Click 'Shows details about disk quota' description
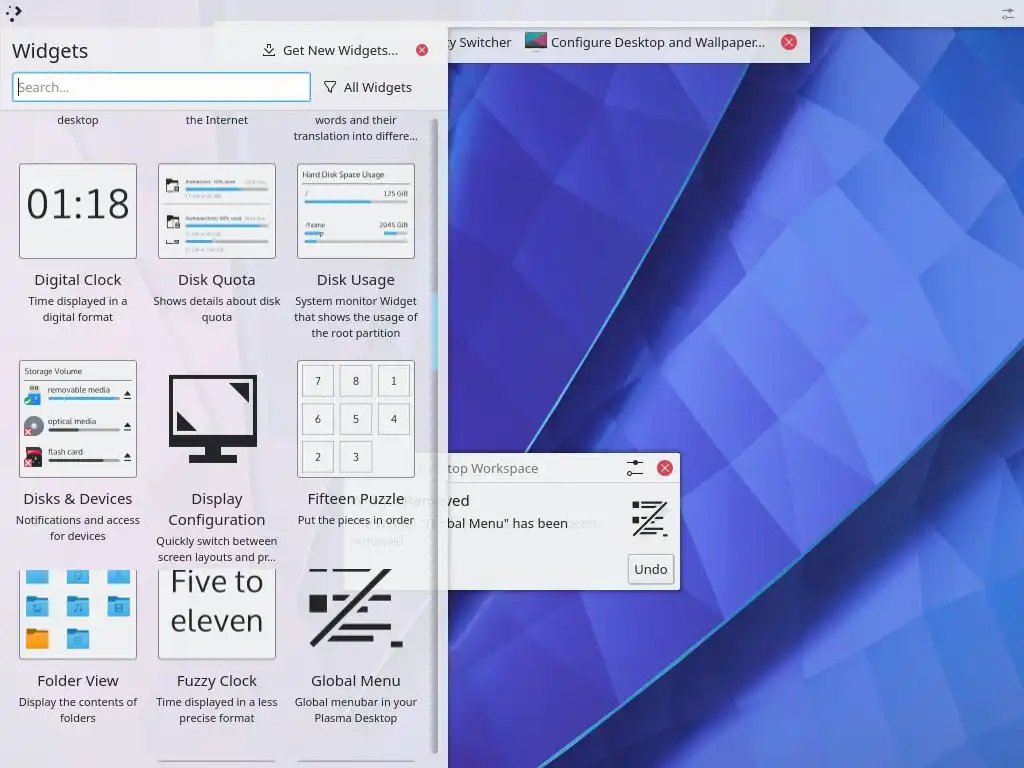This screenshot has width=1024, height=768. (217, 309)
